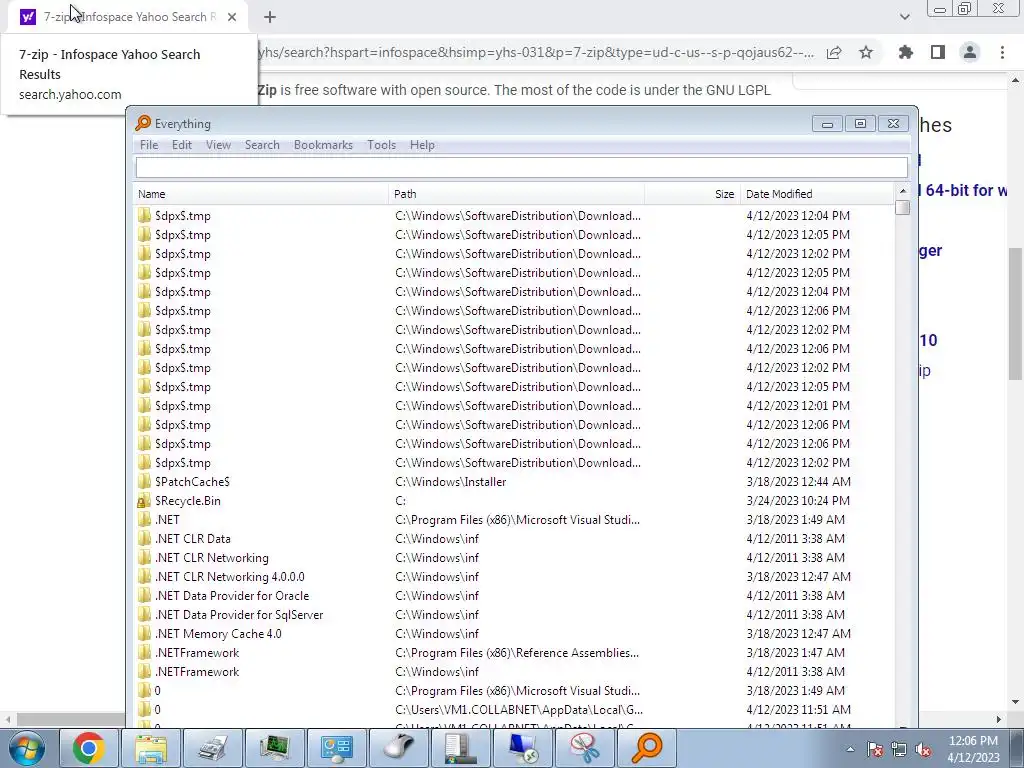Open Chrome's tab search chevron
1024x768 pixels.
904,17
